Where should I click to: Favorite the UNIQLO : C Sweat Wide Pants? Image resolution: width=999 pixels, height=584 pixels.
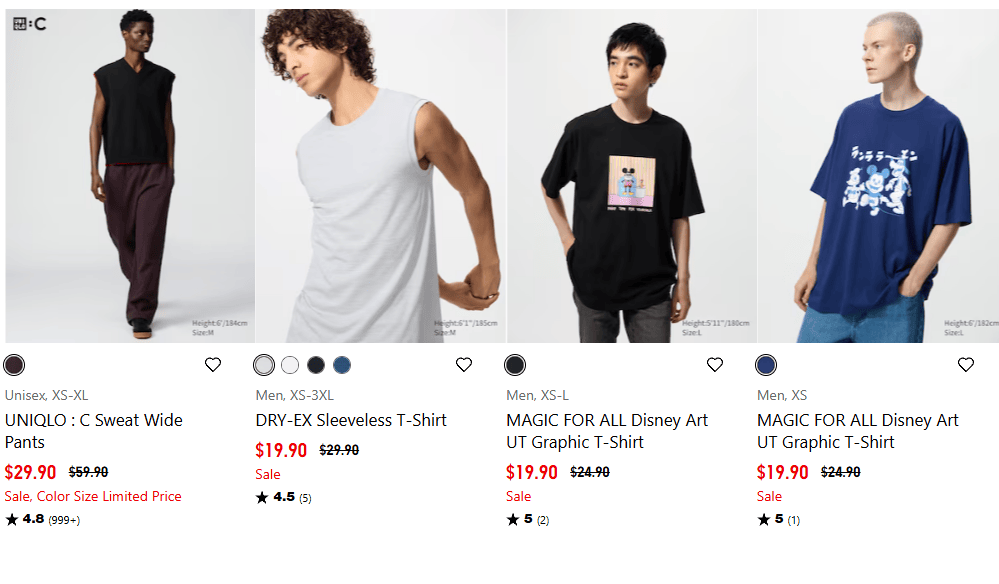213,365
